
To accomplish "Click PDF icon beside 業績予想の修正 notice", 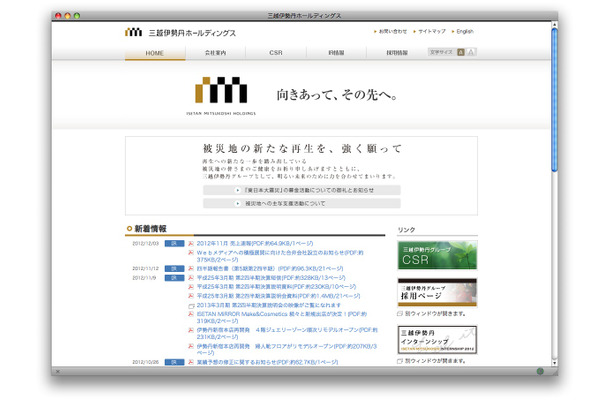I will [x=191, y=362].
